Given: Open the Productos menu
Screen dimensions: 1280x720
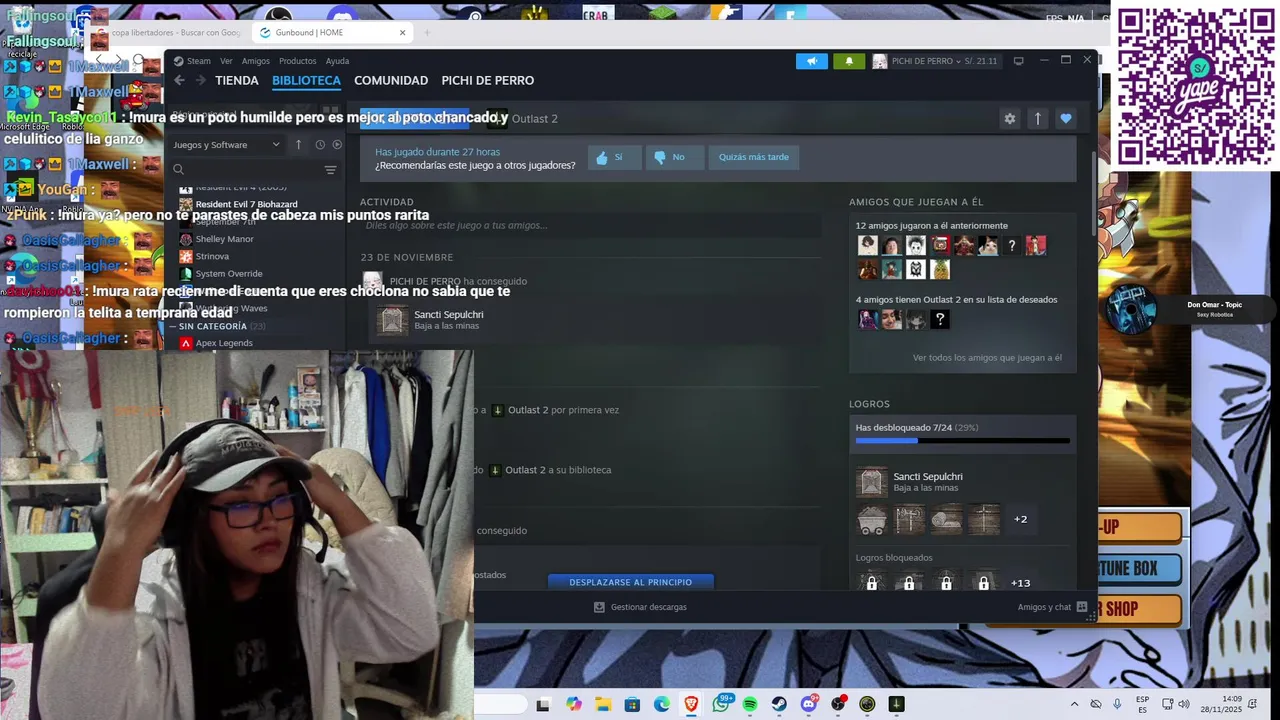Looking at the screenshot, I should pyautogui.click(x=297, y=61).
